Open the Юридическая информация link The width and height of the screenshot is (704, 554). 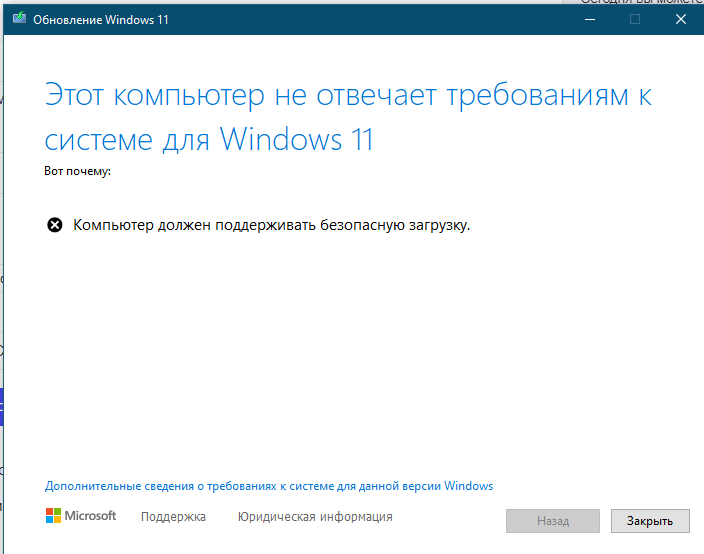tap(315, 517)
